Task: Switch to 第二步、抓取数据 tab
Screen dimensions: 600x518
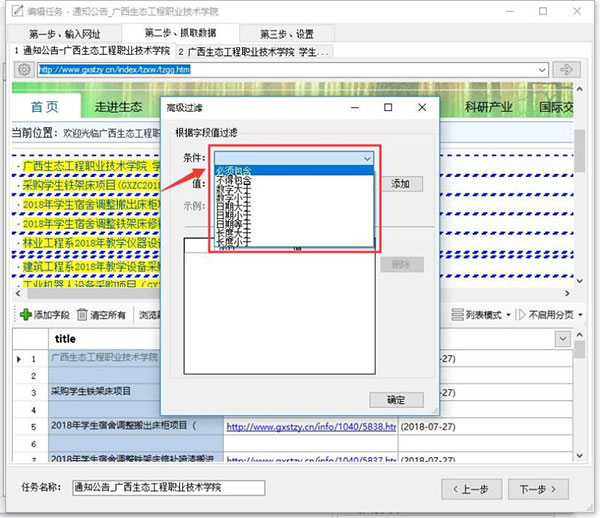Action: (x=180, y=33)
